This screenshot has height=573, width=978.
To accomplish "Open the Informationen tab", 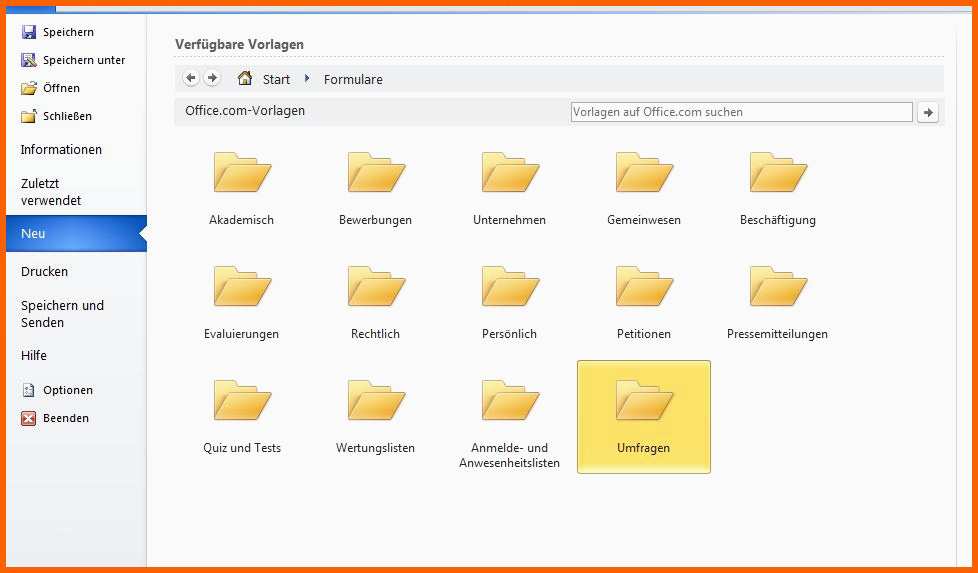I will tap(61, 149).
